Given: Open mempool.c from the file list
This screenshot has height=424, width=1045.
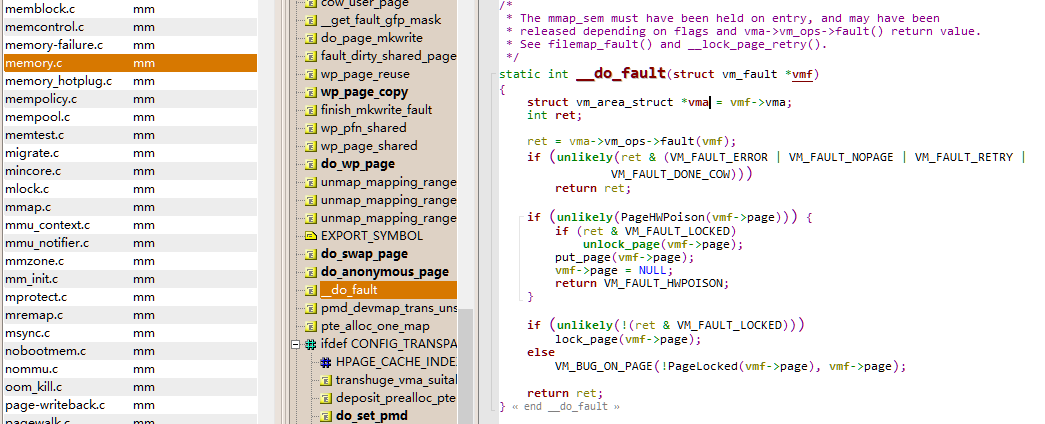Looking at the screenshot, I should (129, 117).
